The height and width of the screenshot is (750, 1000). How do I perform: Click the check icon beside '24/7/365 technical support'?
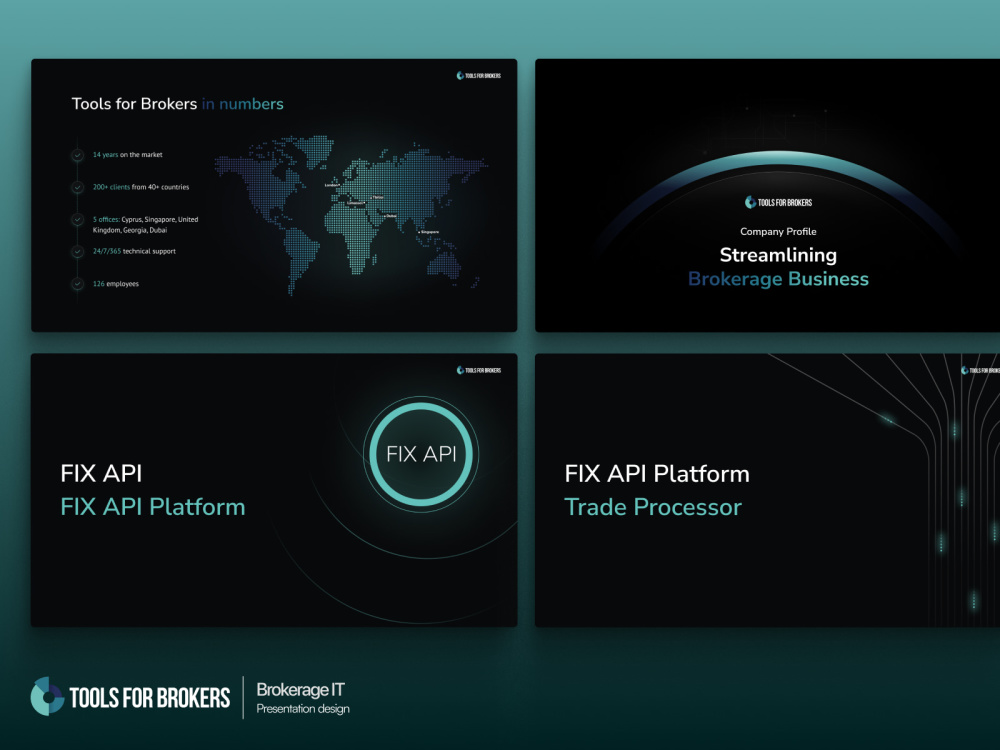pyautogui.click(x=77, y=251)
